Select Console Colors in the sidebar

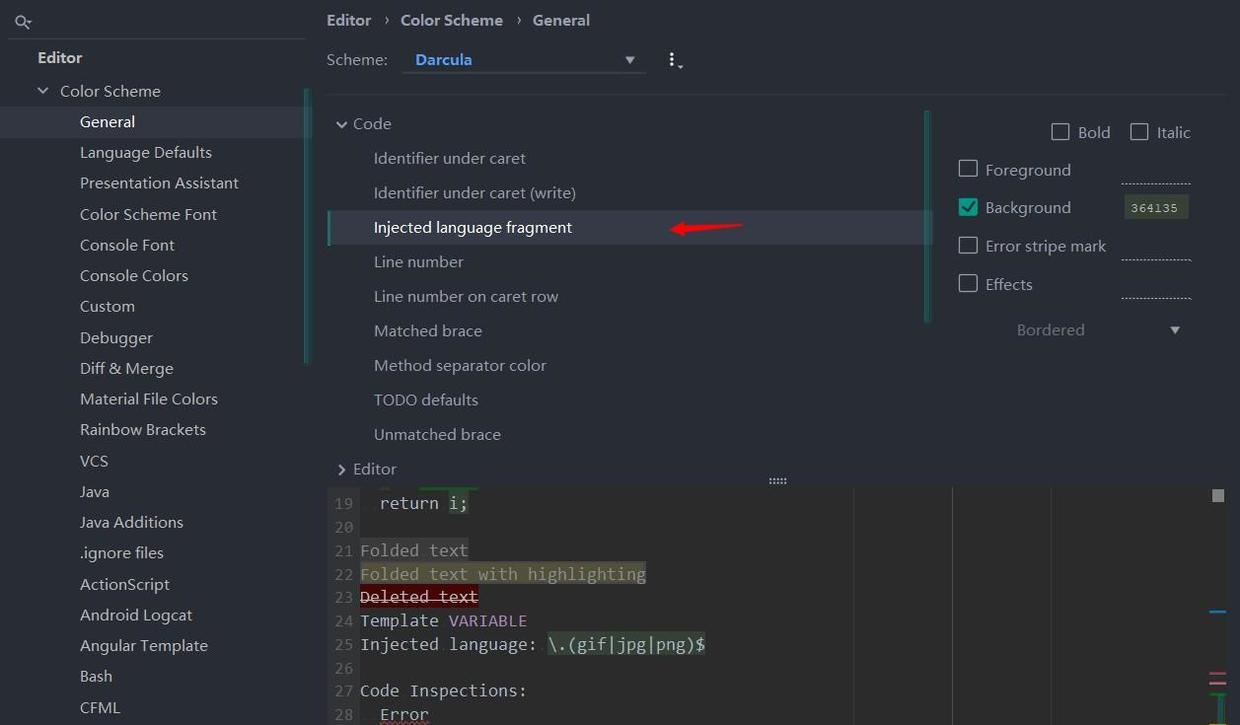coord(134,275)
